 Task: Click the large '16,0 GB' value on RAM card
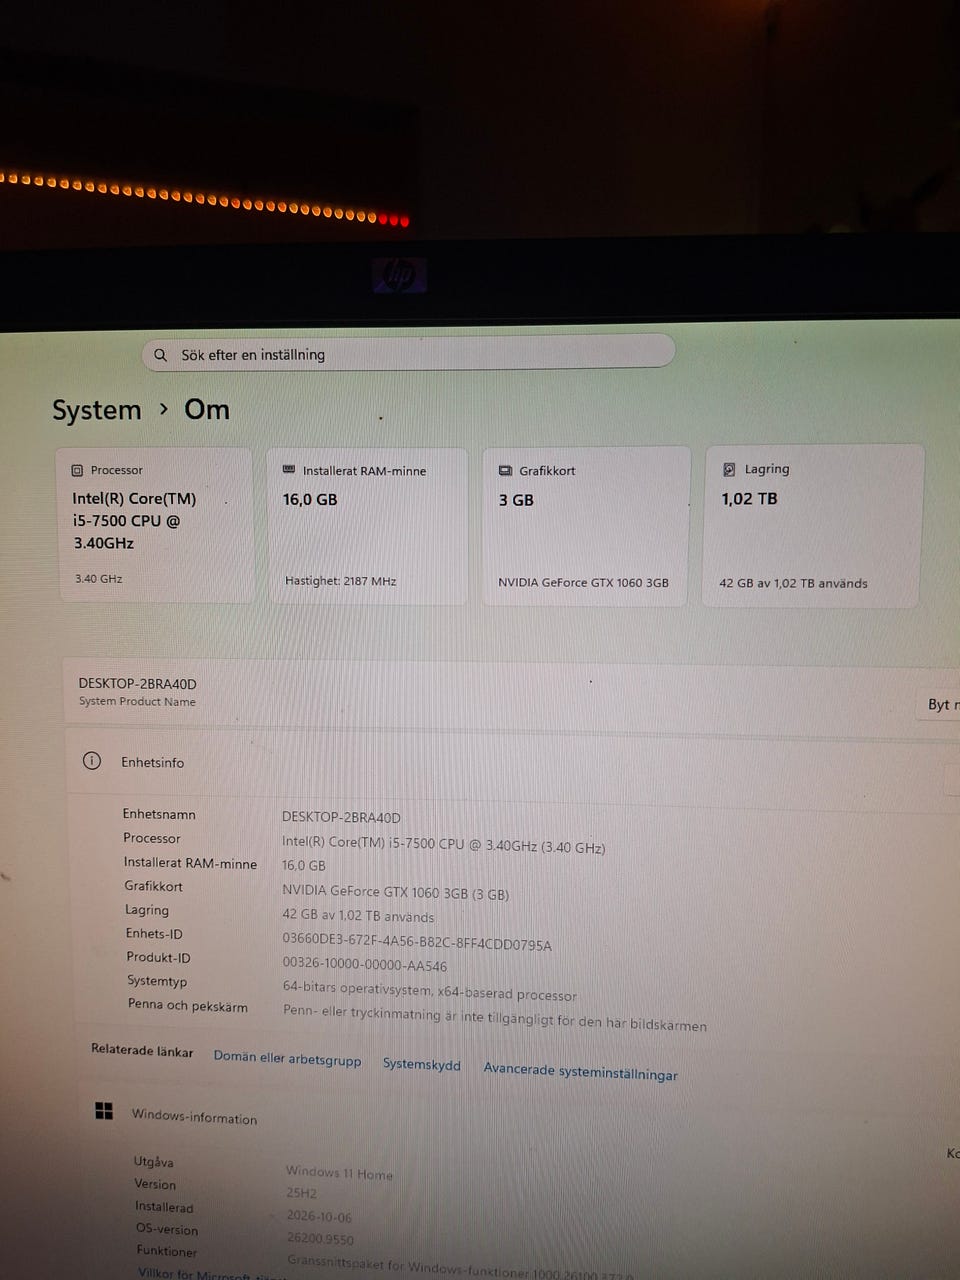click(x=310, y=499)
